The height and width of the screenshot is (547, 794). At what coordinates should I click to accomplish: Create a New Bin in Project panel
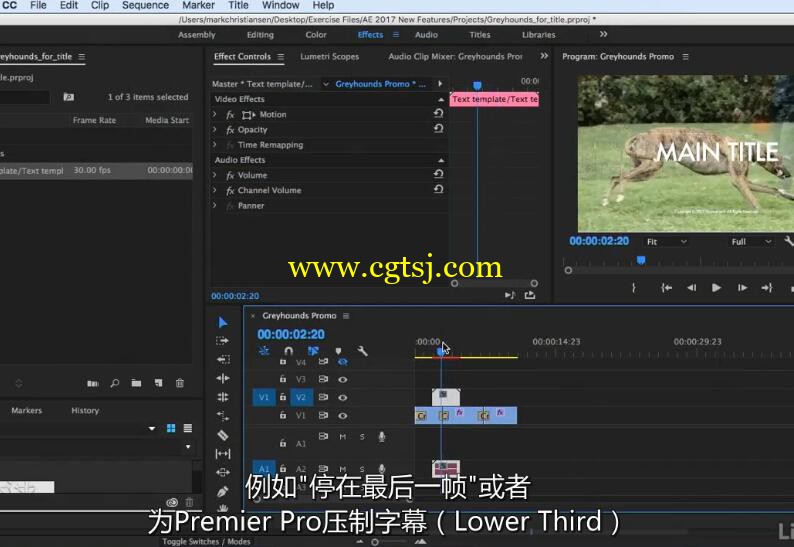pyautogui.click(x=136, y=383)
